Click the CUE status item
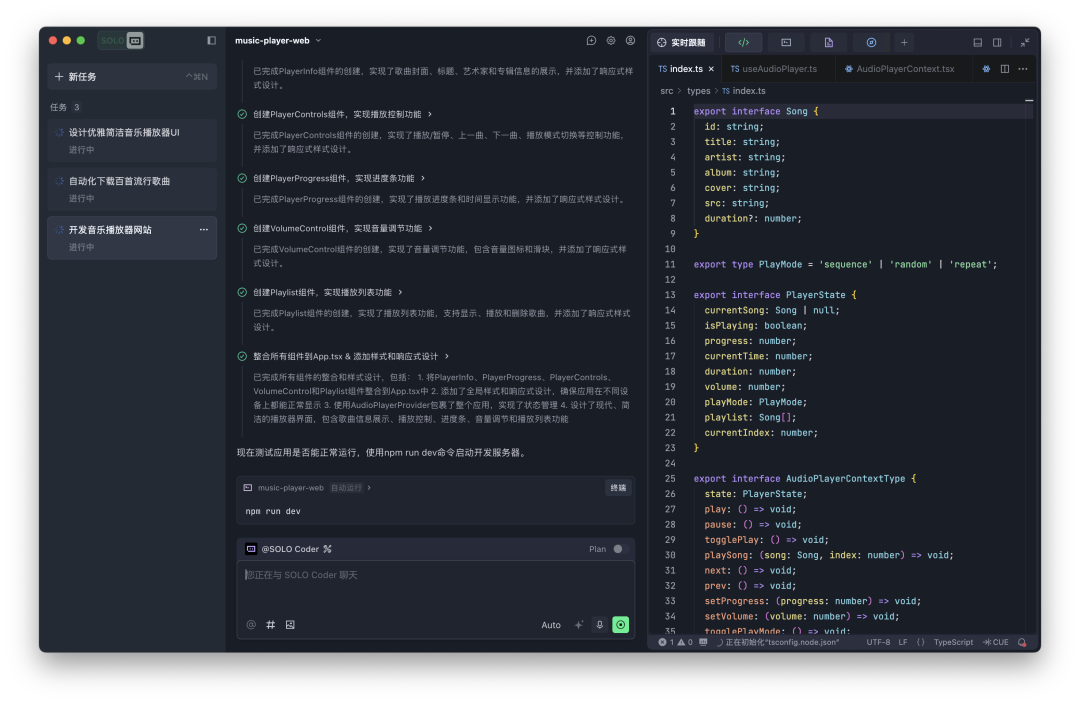The height and width of the screenshot is (704, 1080). coord(996,642)
